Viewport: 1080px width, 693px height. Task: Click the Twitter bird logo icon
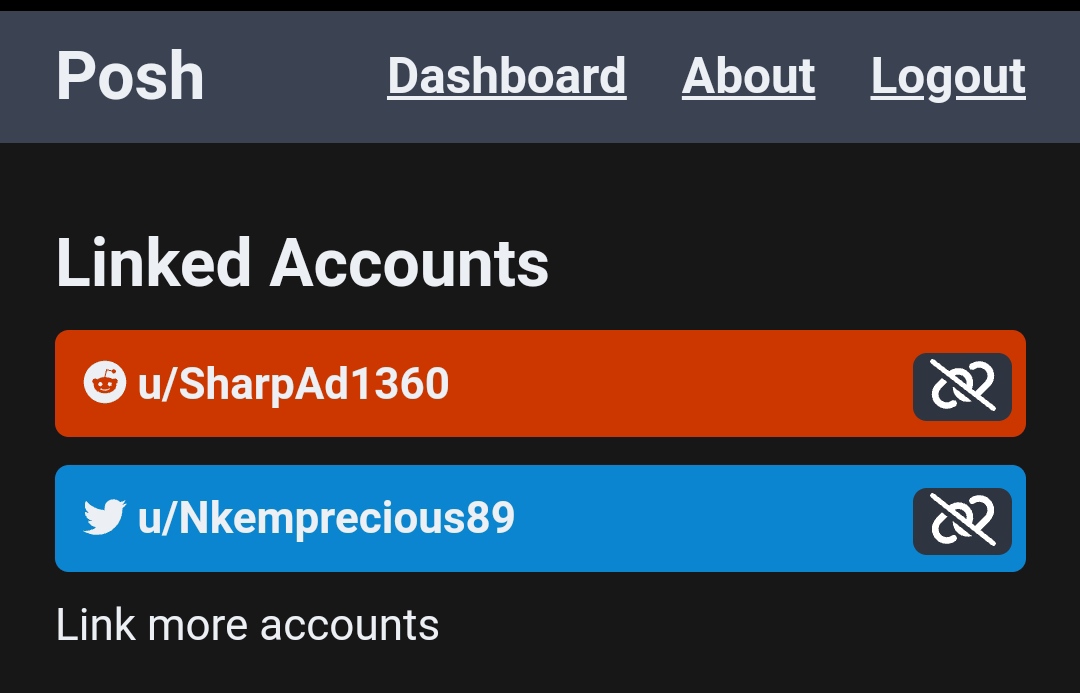point(105,517)
